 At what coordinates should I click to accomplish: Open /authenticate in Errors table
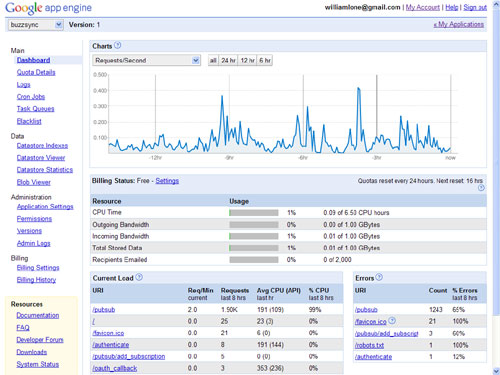(373, 357)
